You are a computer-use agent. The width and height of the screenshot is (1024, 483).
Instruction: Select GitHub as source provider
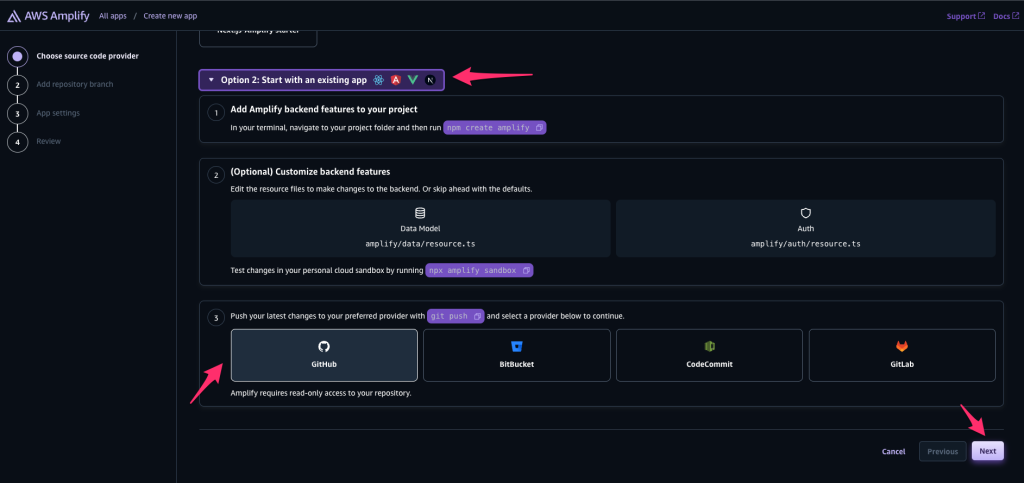(324, 355)
